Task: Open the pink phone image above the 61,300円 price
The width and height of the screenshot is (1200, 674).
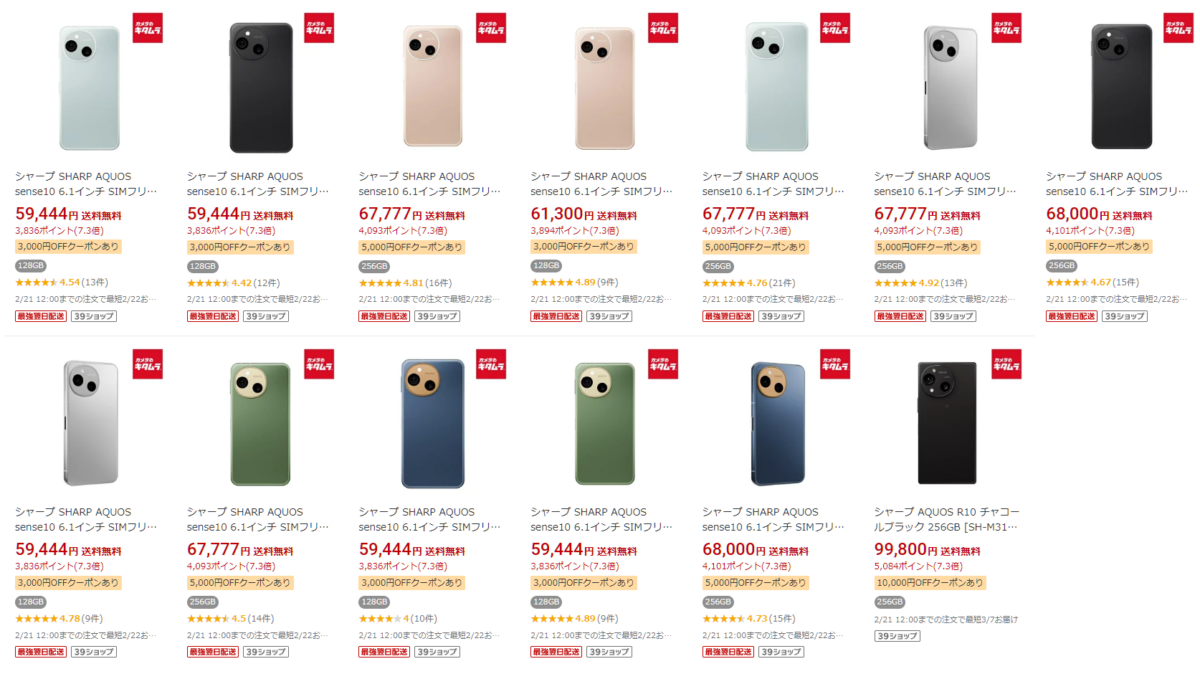Action: (605, 88)
